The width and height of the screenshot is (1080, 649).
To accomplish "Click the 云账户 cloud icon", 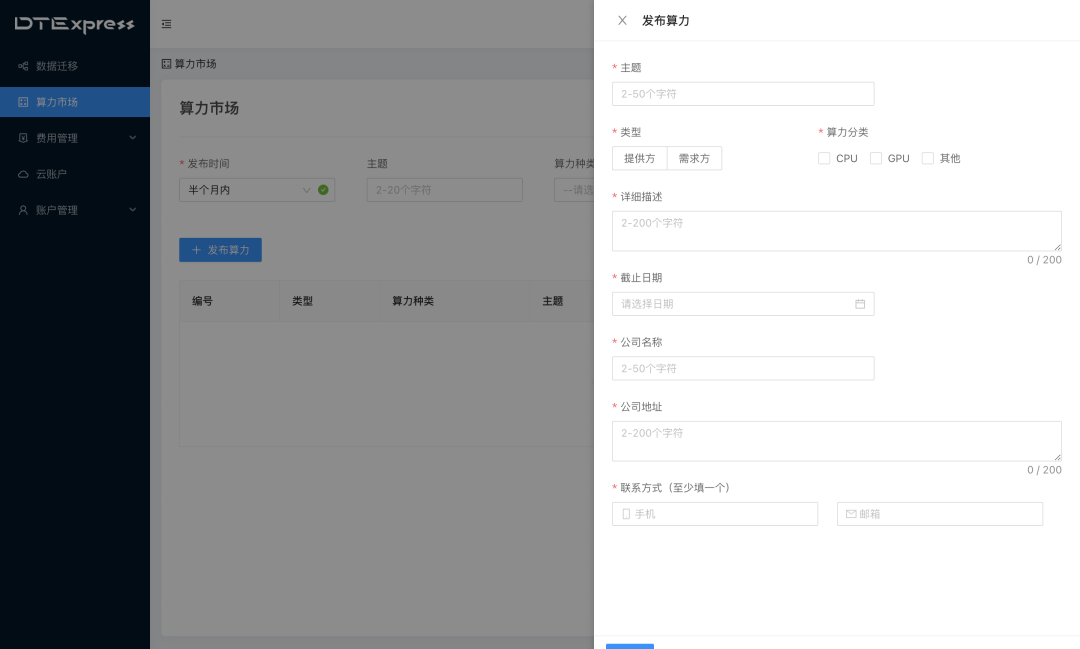I will (x=23, y=174).
